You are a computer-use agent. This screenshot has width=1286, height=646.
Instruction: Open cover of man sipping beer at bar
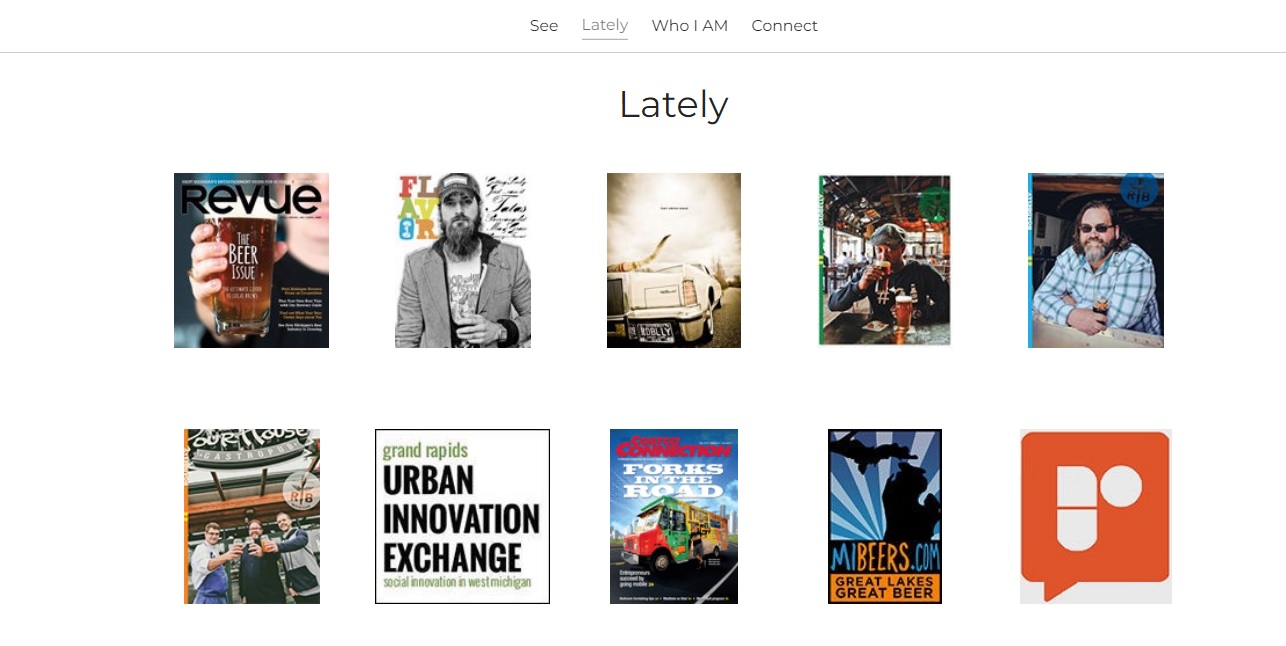click(x=884, y=260)
